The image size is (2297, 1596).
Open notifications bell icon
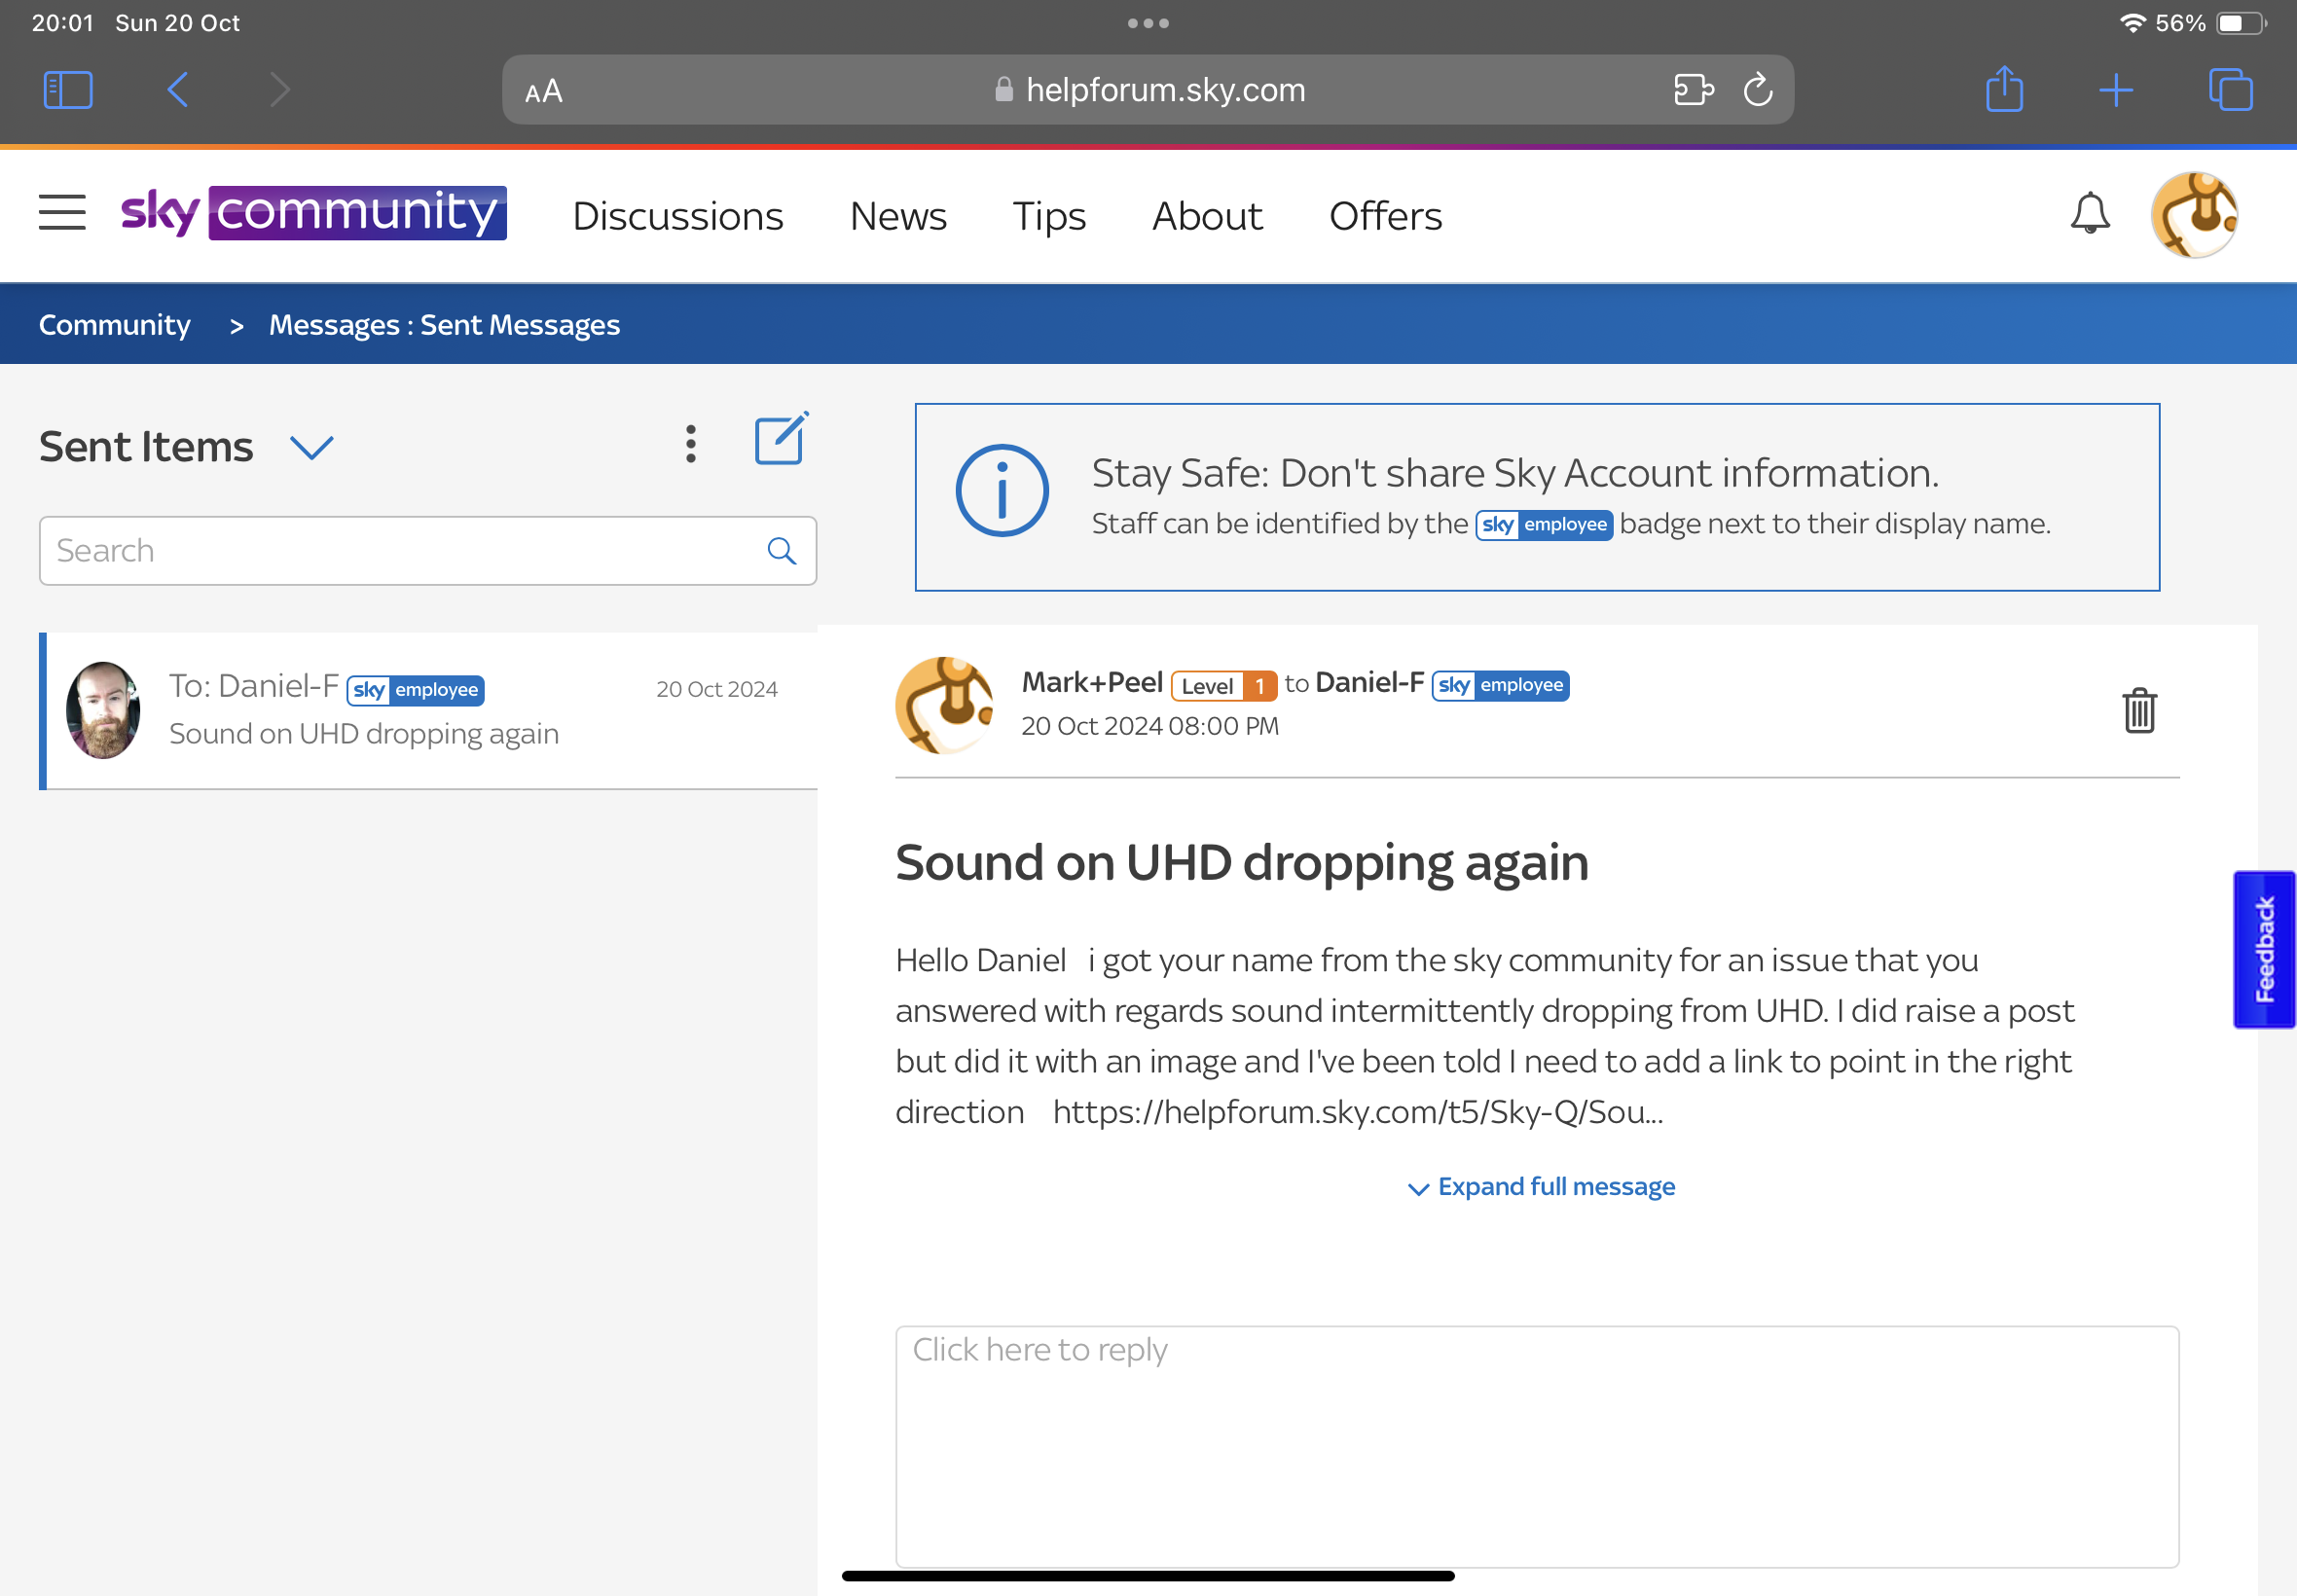pos(2089,214)
